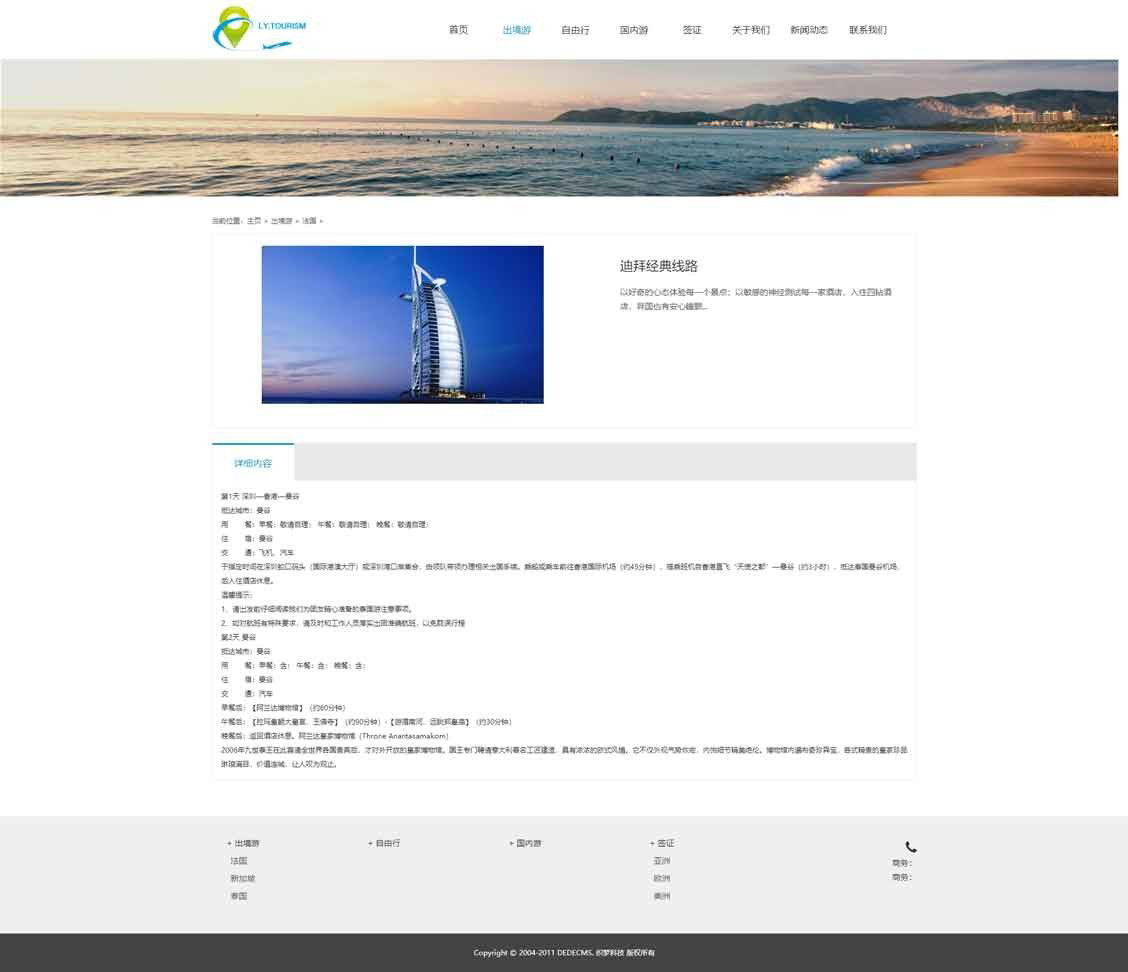Expand the footer + 国内游 section
This screenshot has width=1128, height=972.
(525, 843)
